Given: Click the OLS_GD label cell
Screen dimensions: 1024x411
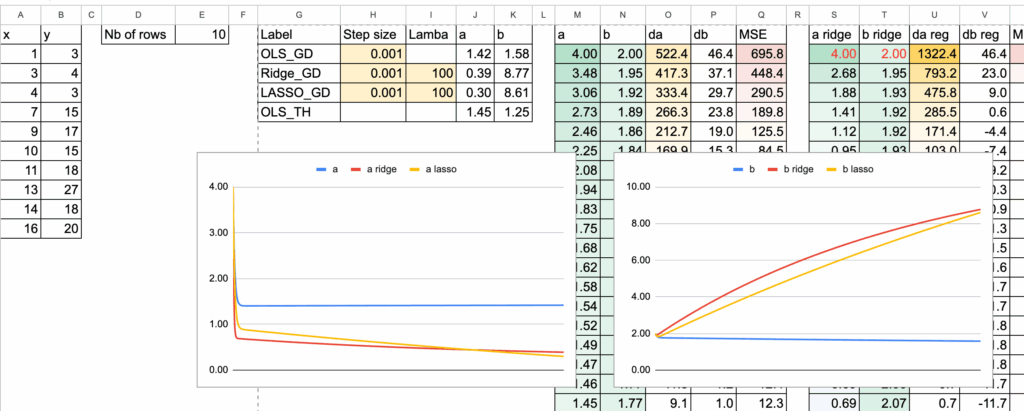Looking at the screenshot, I should [298, 53].
